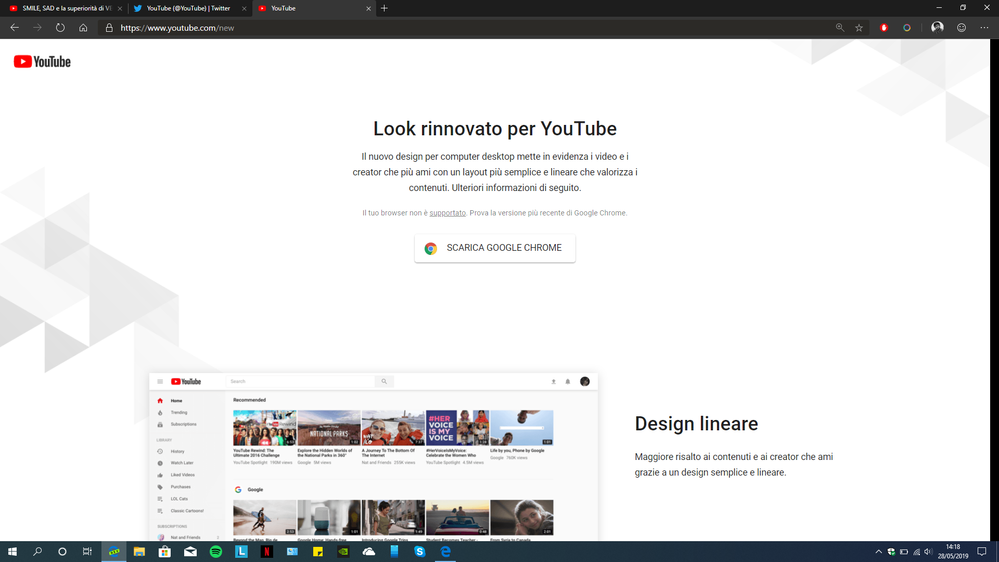Click the colorful ring extension icon
This screenshot has width=999, height=562.
[x=907, y=27]
